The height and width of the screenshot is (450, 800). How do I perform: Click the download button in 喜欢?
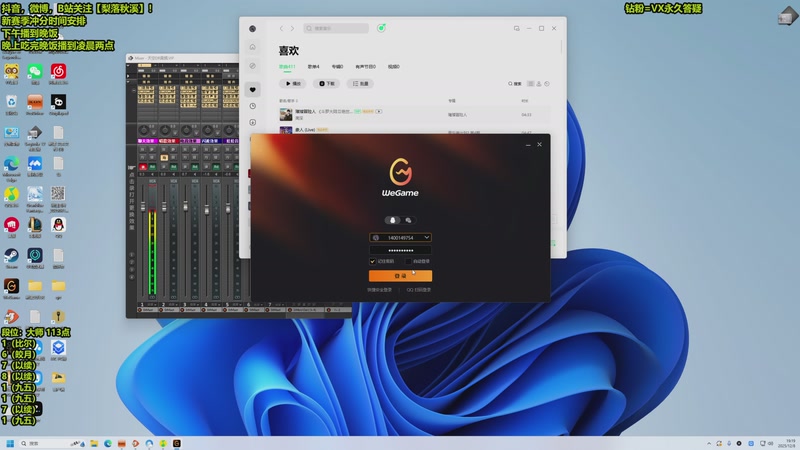coord(327,84)
